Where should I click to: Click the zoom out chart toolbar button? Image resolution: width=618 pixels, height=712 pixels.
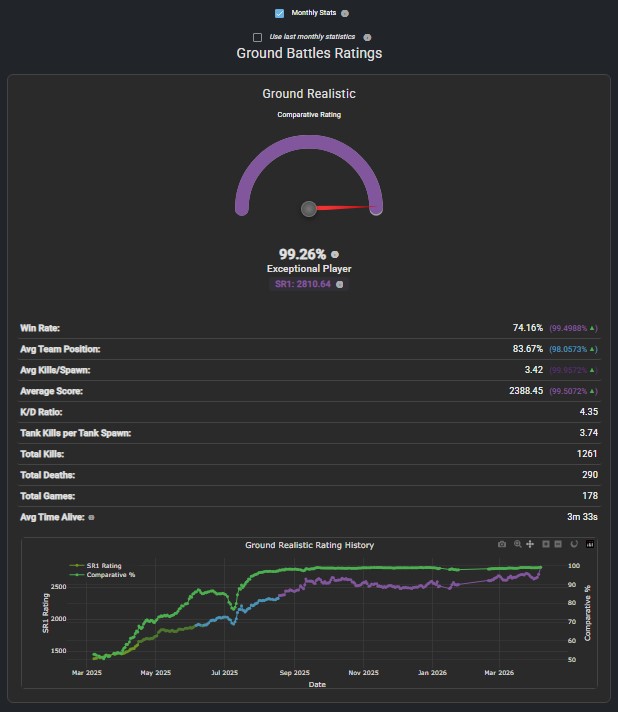[x=558, y=544]
